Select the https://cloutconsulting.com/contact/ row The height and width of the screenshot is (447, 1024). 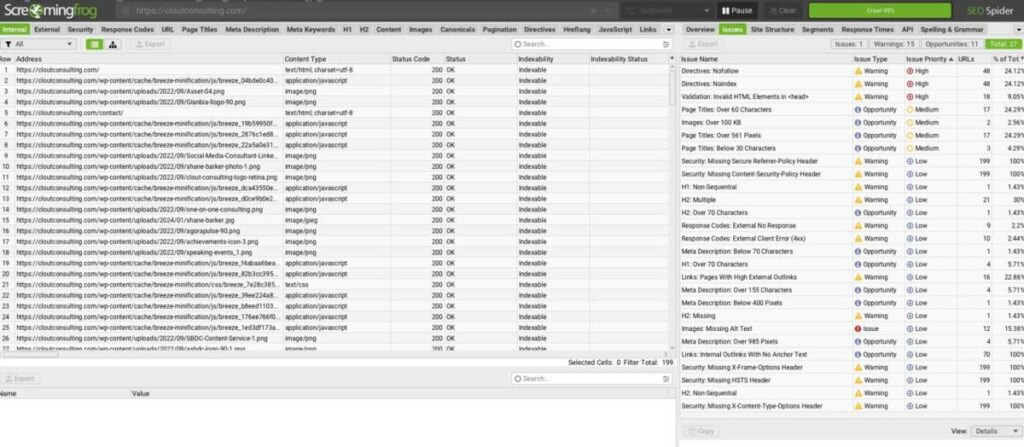[x=334, y=112]
